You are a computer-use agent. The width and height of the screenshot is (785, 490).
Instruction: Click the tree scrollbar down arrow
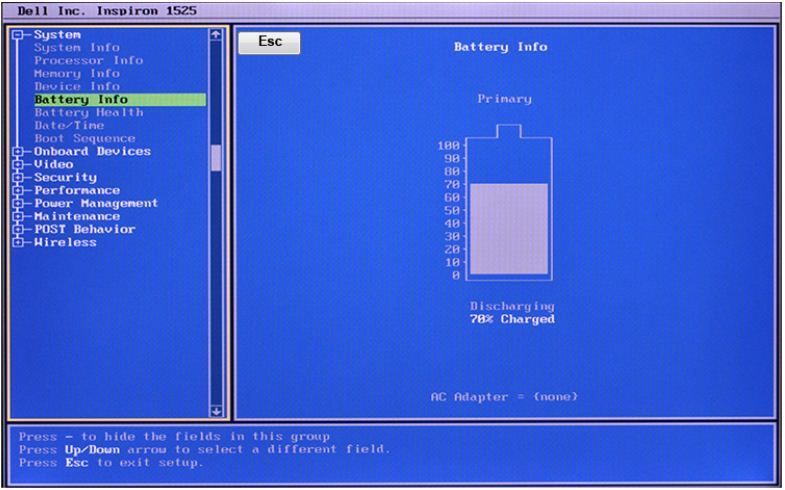coord(215,410)
